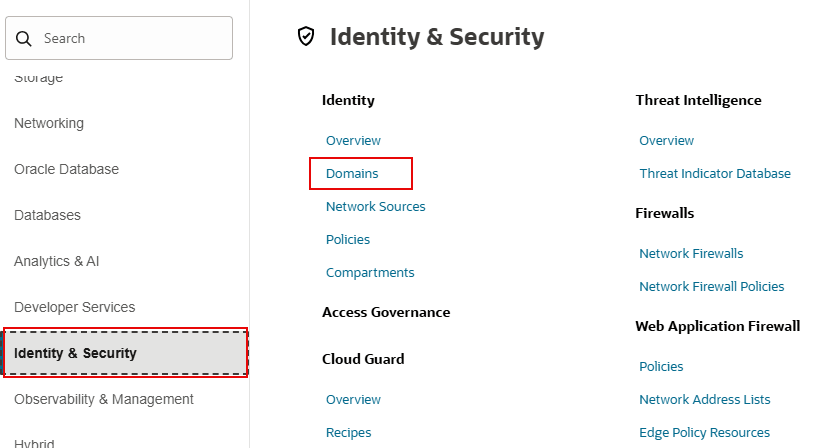826x448 pixels.
Task: Open Network Address Lists link
Action: coord(704,399)
